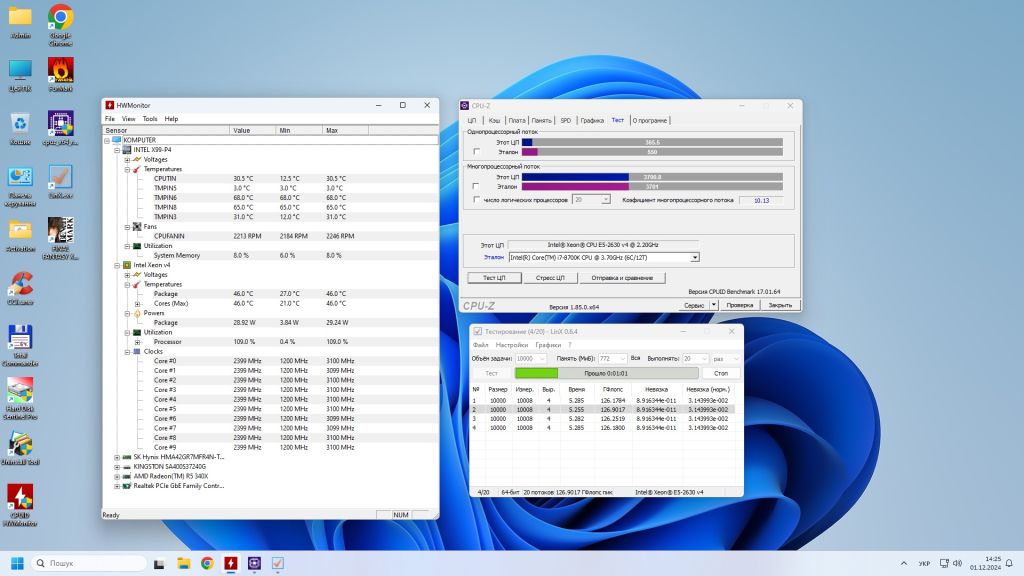Enable the число логических процессоров checkbox

point(476,200)
